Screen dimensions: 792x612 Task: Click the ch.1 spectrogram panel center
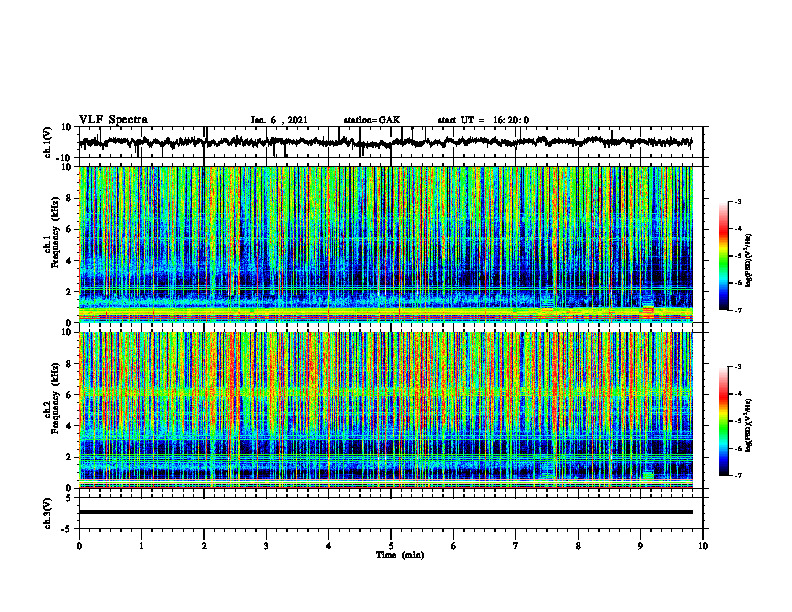(385, 244)
